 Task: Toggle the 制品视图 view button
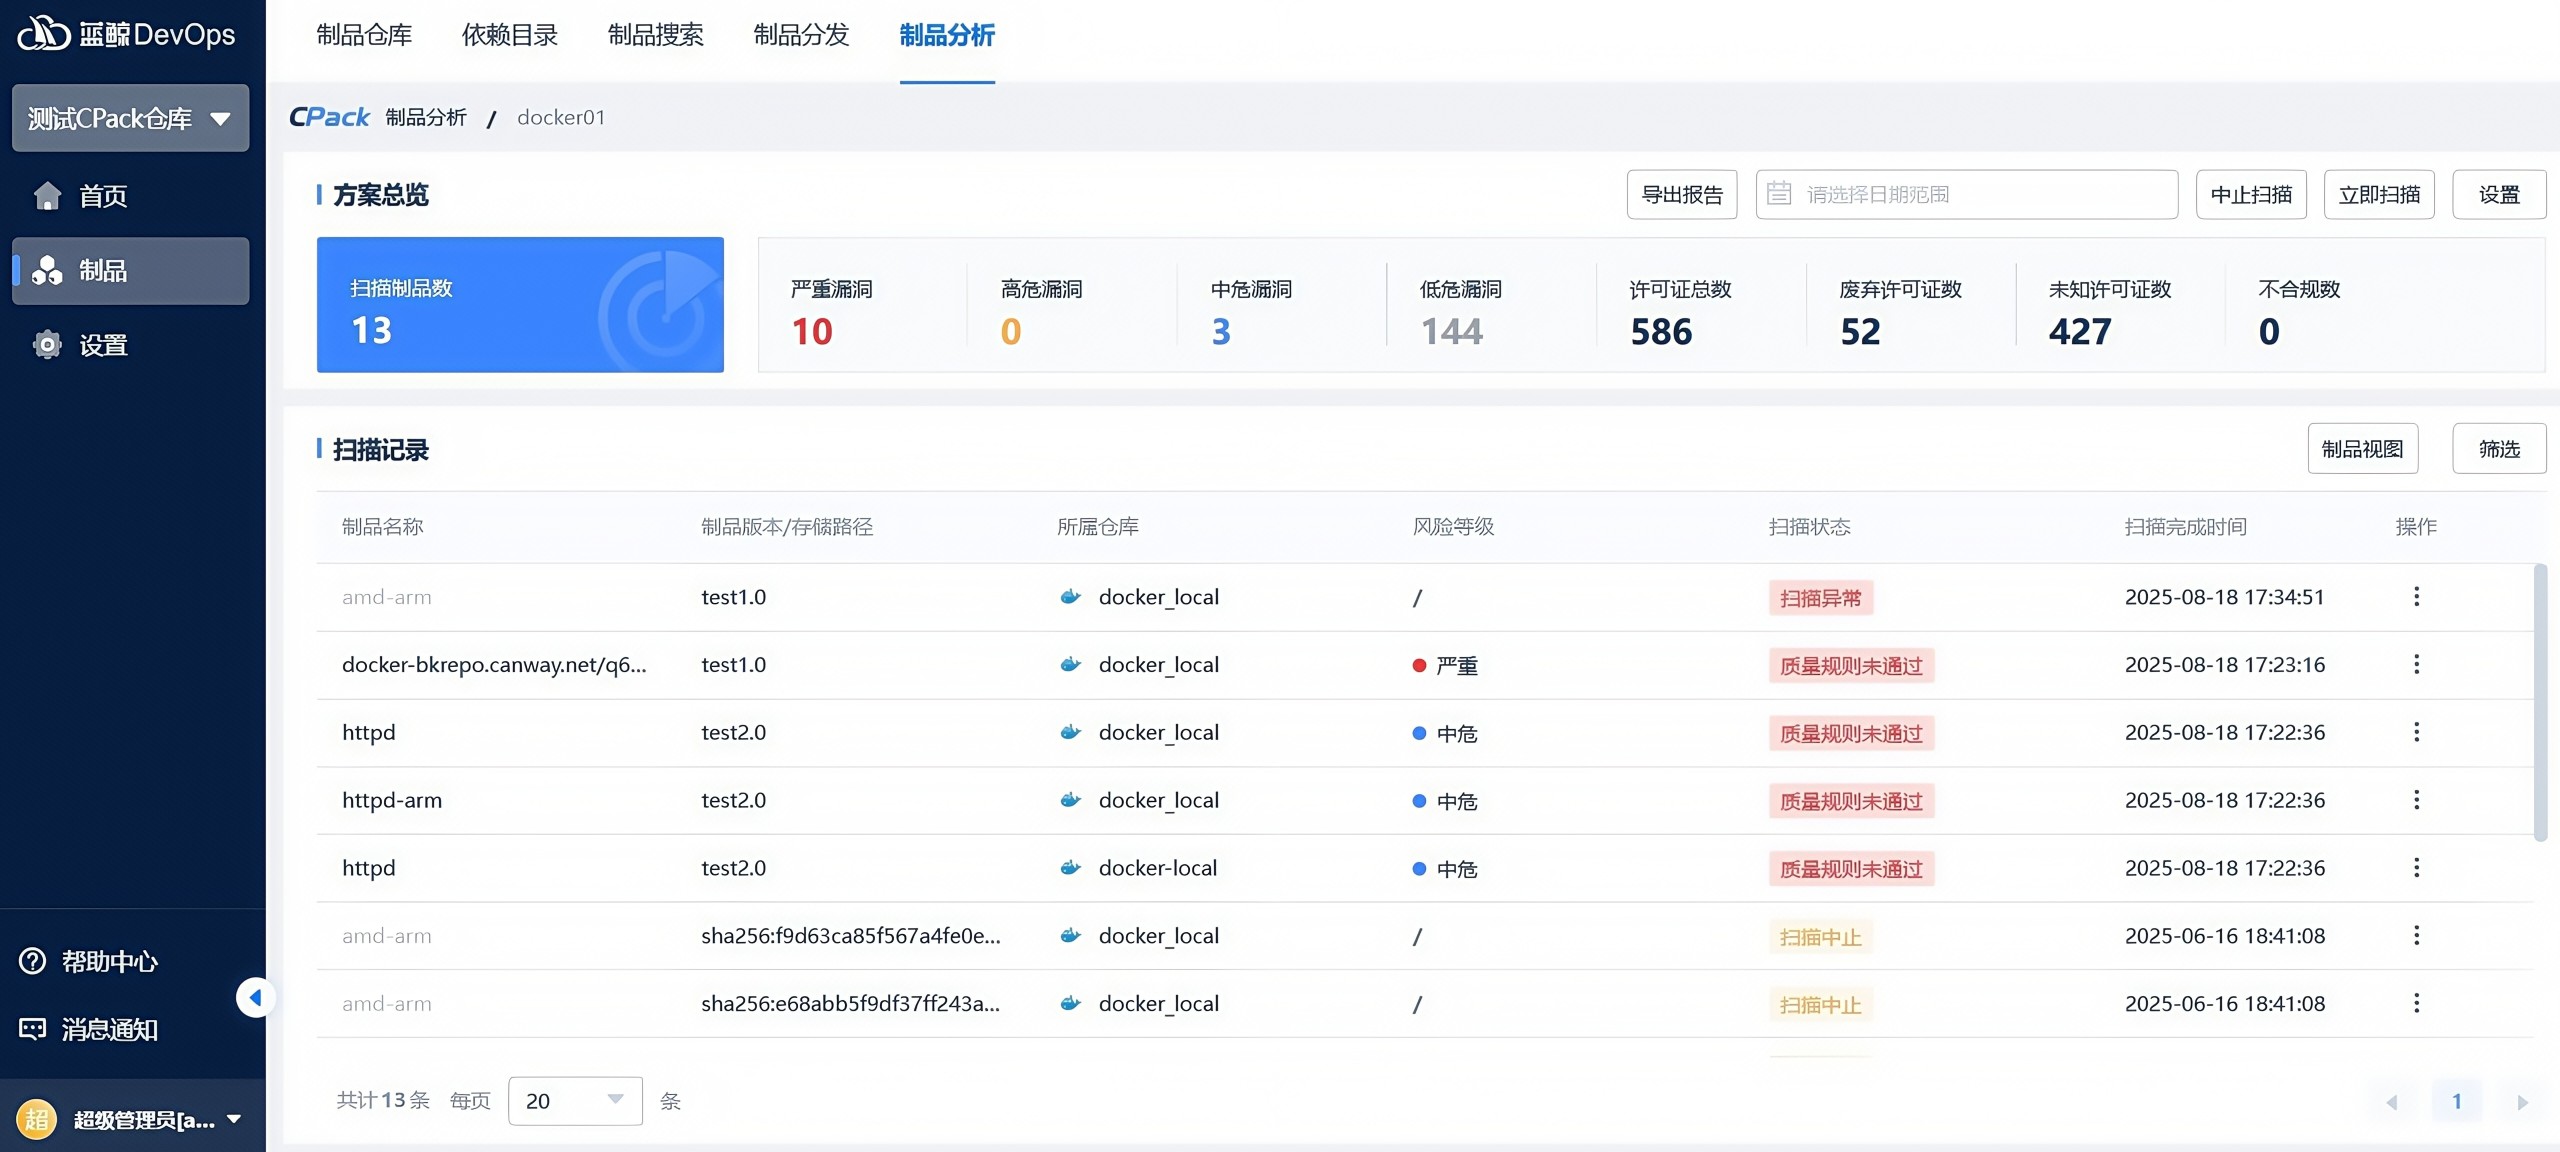point(2362,449)
